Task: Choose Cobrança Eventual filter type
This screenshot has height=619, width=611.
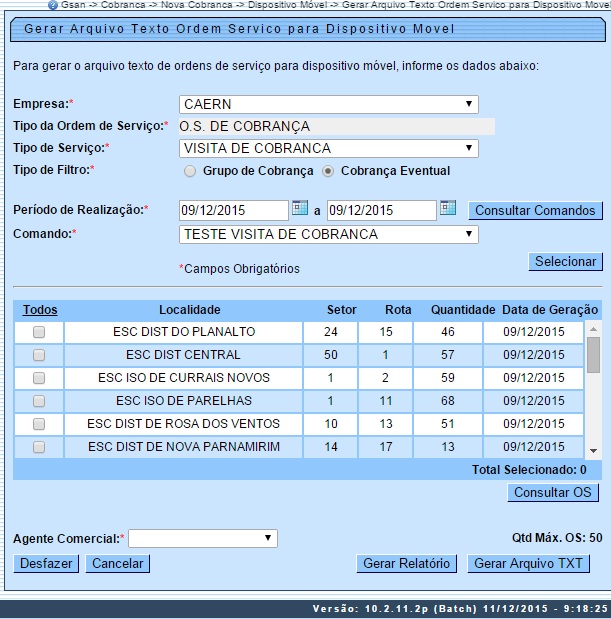Action: pos(328,172)
